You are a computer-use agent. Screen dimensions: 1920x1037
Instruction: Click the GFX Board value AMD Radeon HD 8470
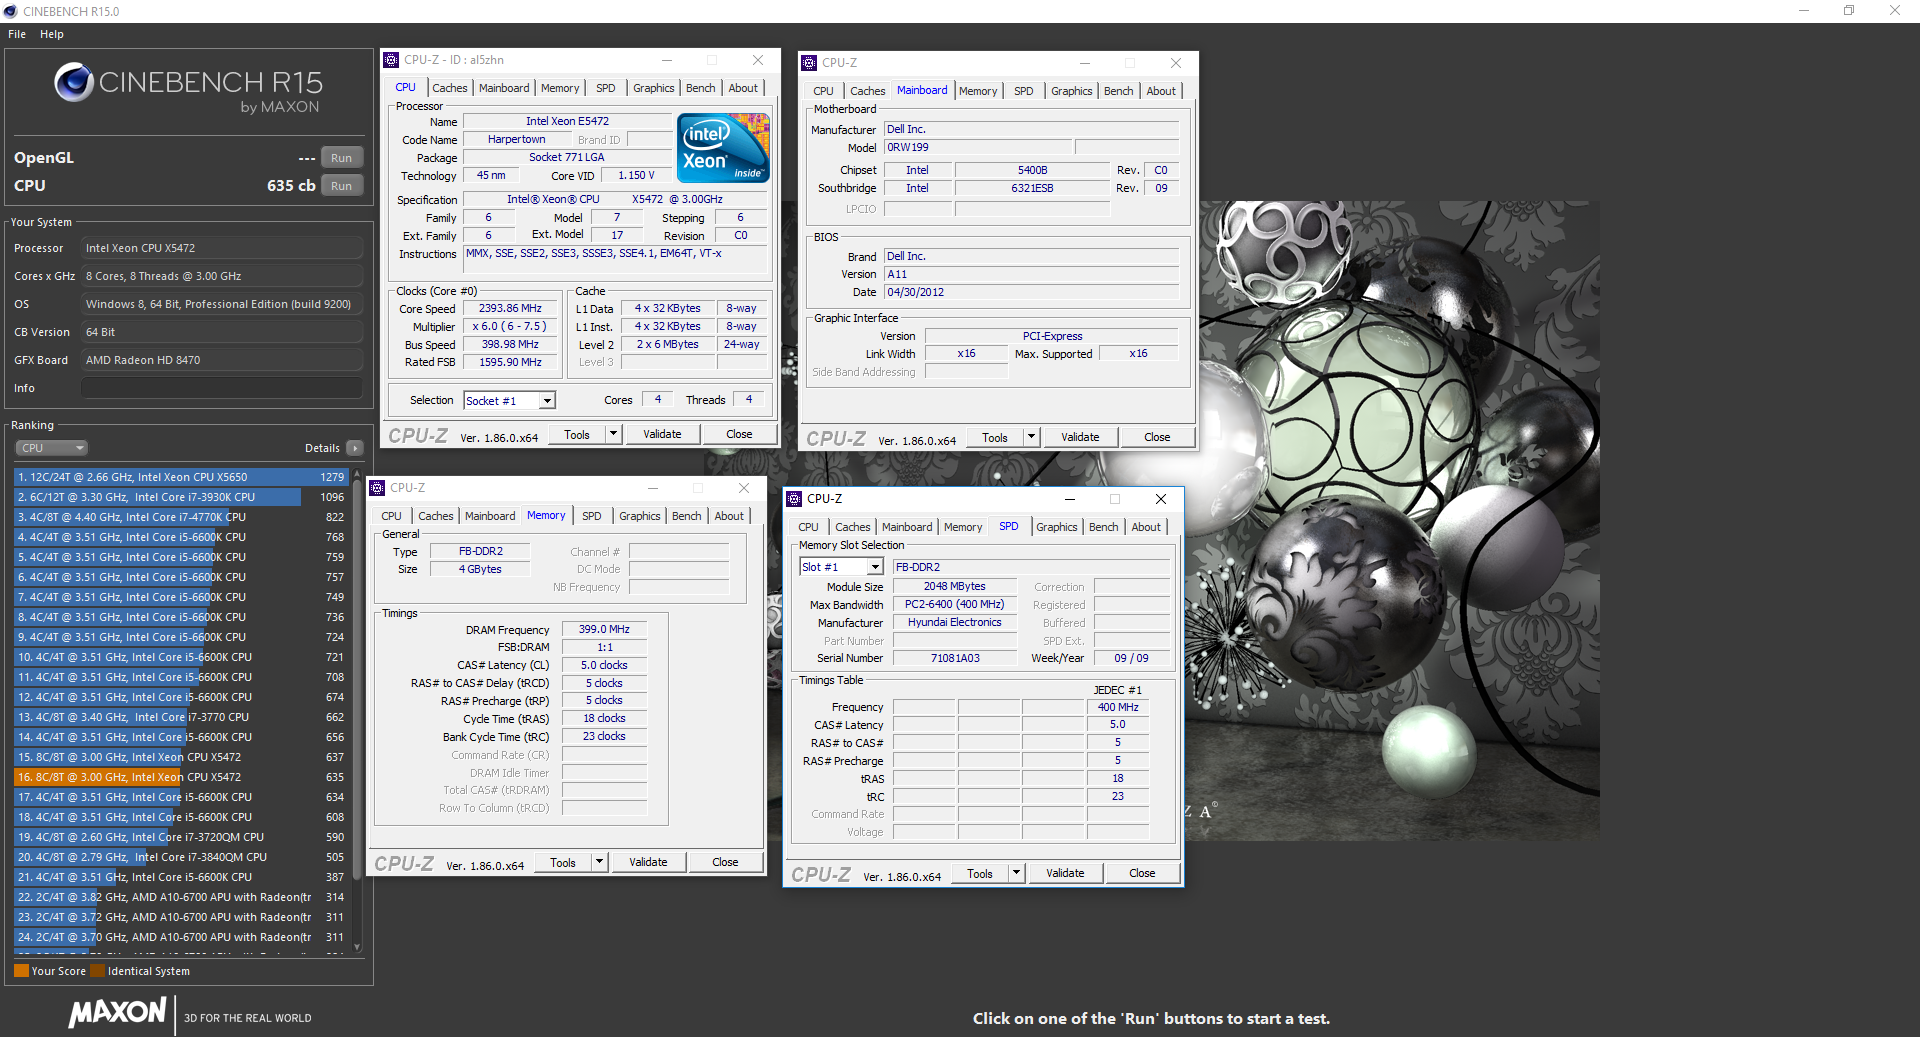pos(222,360)
